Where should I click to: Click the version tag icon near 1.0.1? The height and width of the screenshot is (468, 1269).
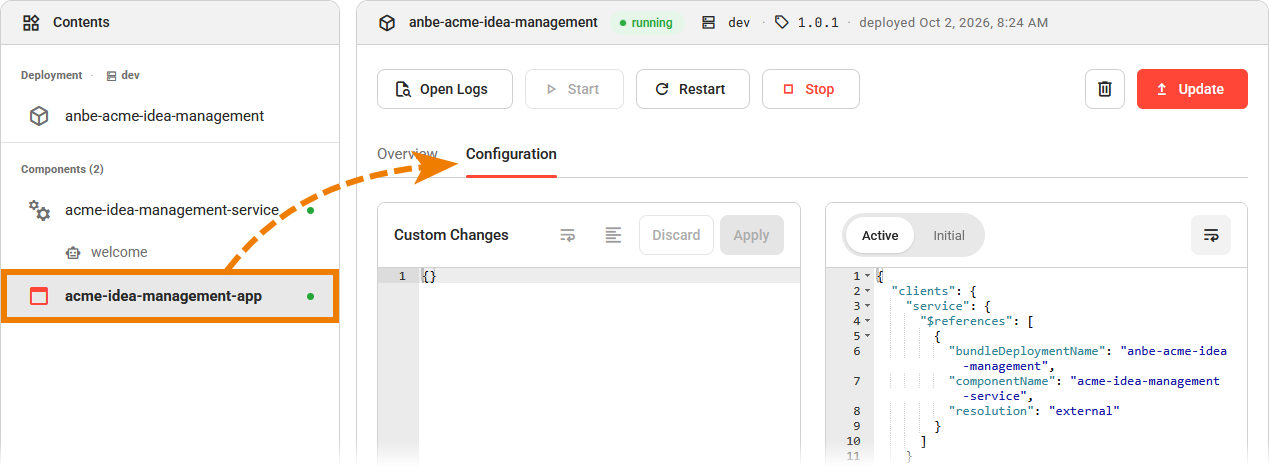point(782,22)
